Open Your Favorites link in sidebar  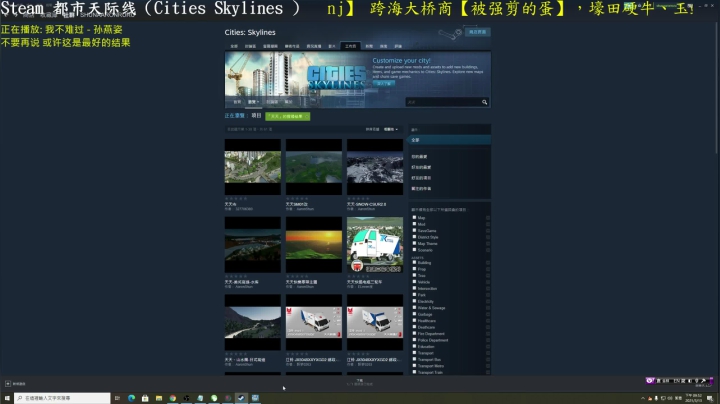[x=419, y=157]
